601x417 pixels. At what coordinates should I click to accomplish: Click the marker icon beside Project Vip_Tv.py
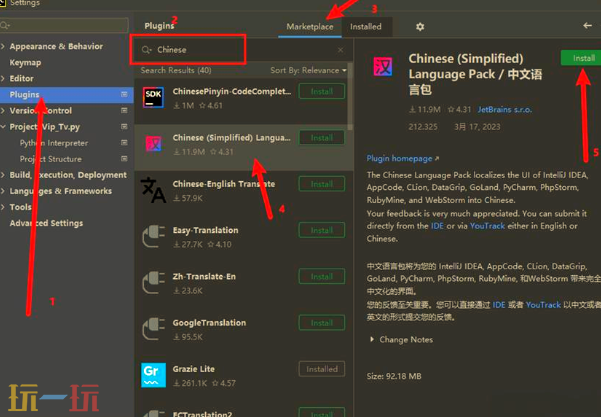pos(124,126)
